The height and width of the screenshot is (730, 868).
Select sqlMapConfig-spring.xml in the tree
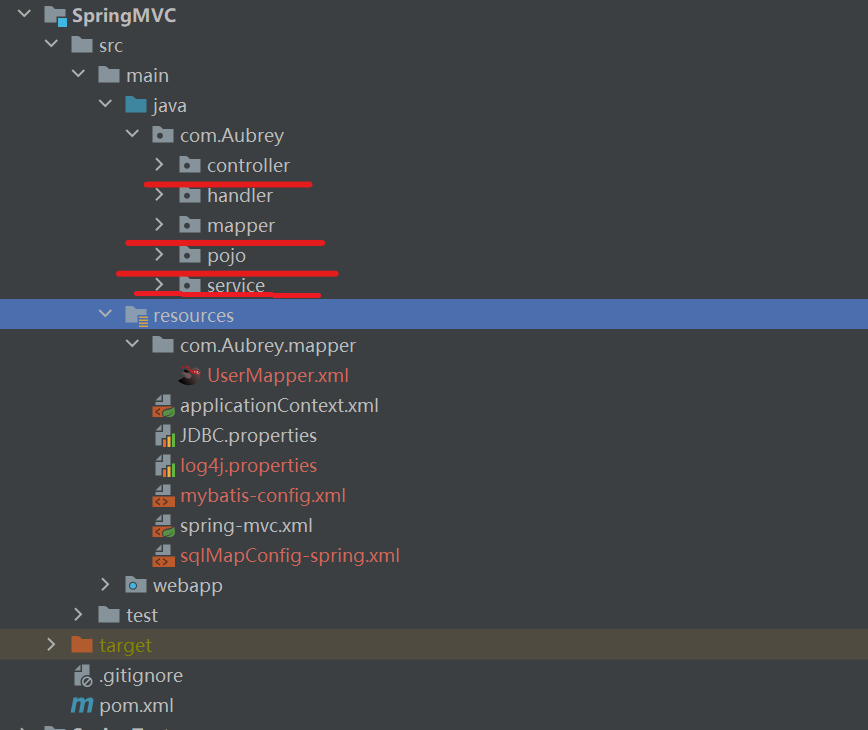[290, 555]
